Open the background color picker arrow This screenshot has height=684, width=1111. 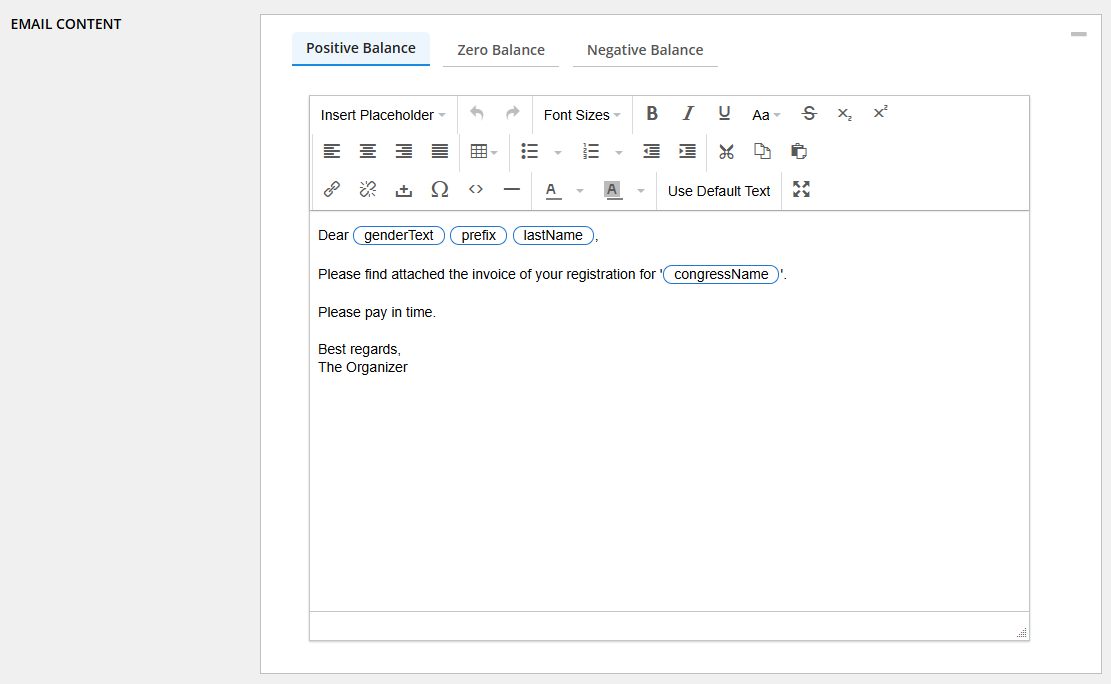click(x=641, y=190)
